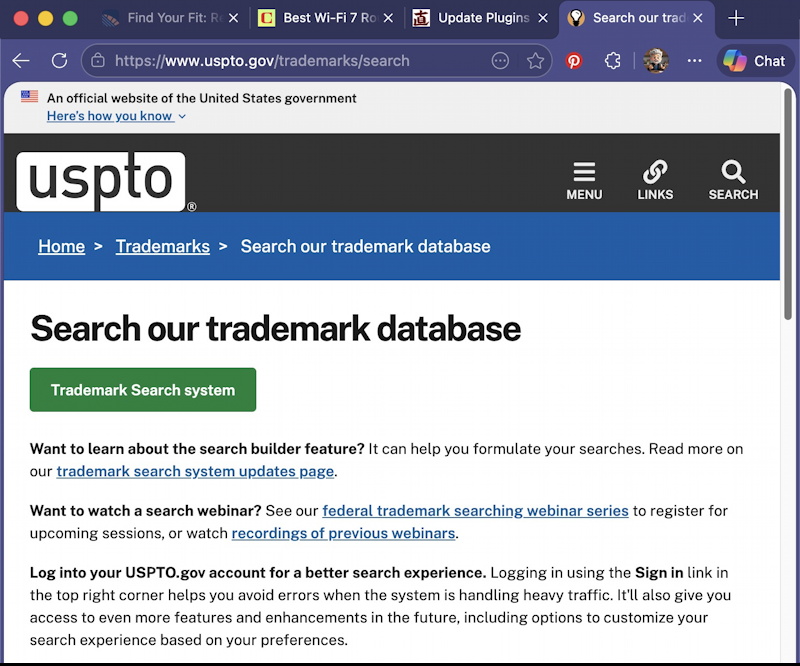
Task: Open the browser menu via the three-dot icon
Action: click(x=694, y=61)
